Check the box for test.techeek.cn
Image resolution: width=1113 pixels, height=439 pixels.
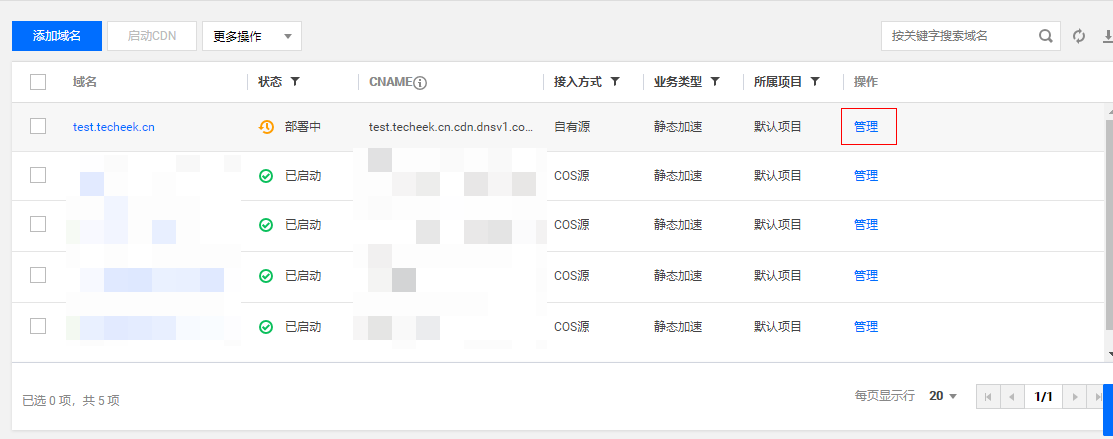pos(38,126)
